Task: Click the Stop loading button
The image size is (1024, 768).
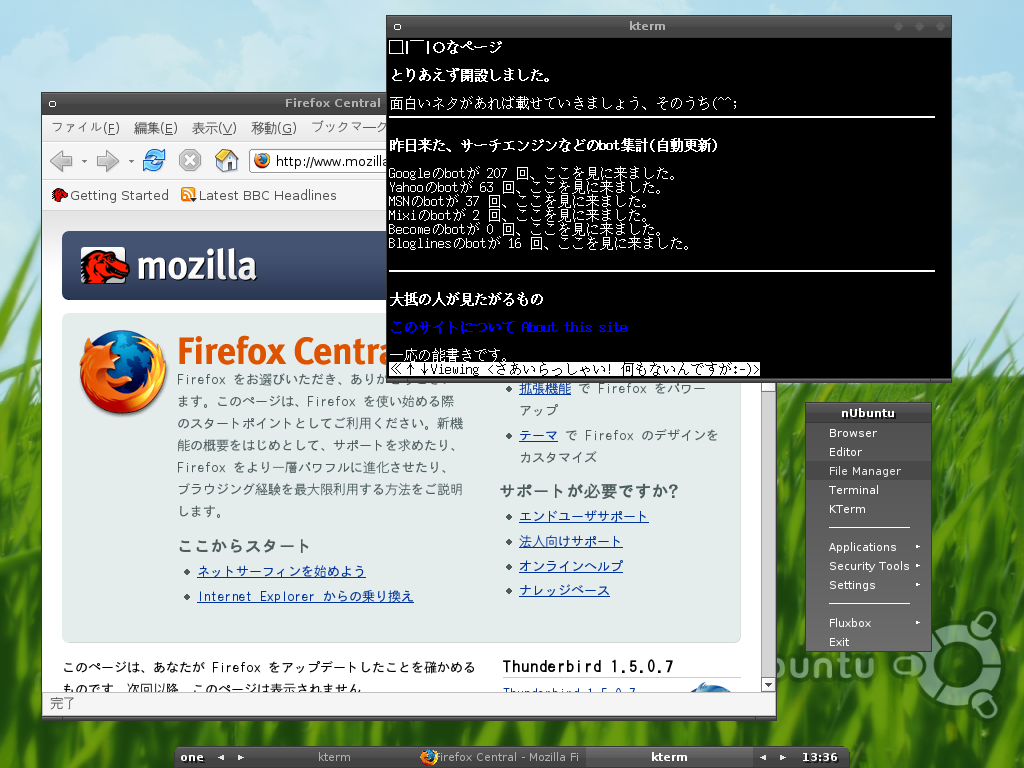Action: click(190, 160)
